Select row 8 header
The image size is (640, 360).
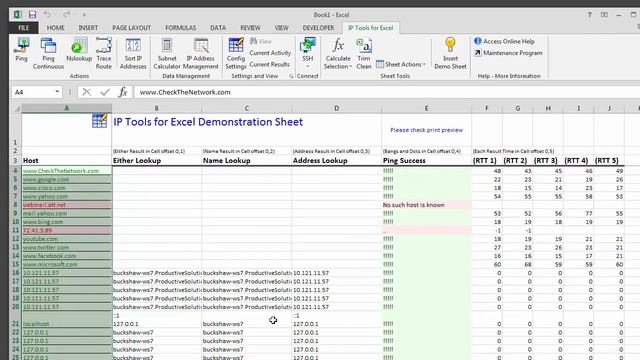pos(15,205)
